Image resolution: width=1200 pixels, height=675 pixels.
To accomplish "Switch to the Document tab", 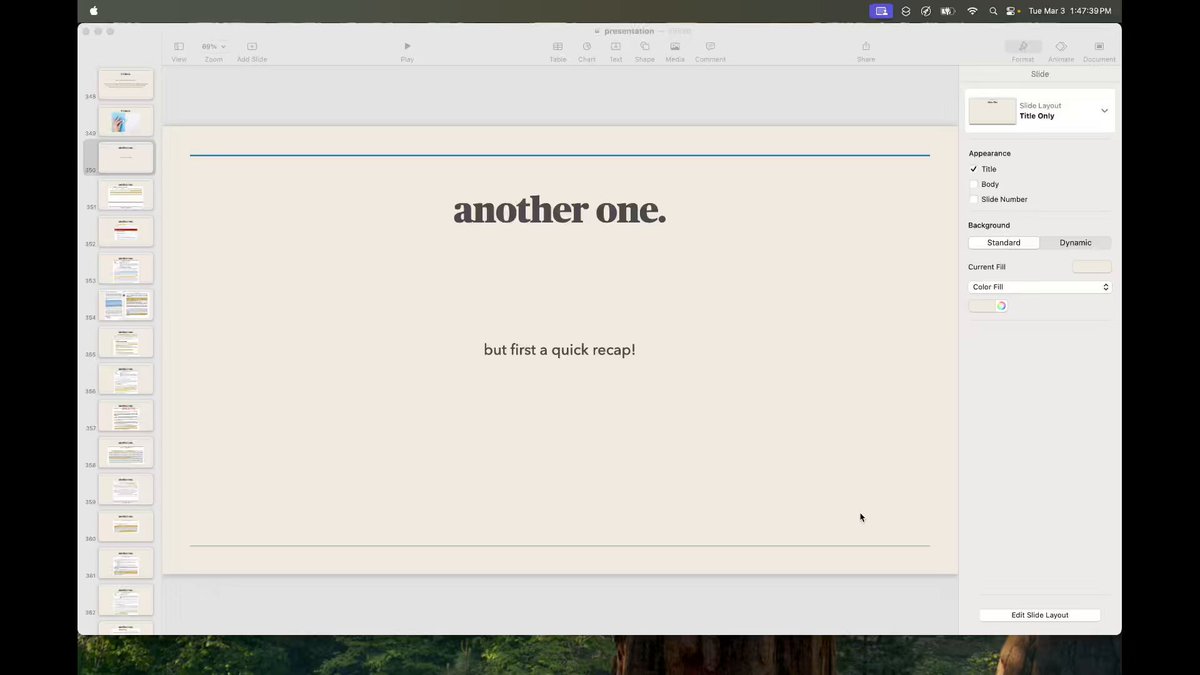I will [x=1099, y=46].
